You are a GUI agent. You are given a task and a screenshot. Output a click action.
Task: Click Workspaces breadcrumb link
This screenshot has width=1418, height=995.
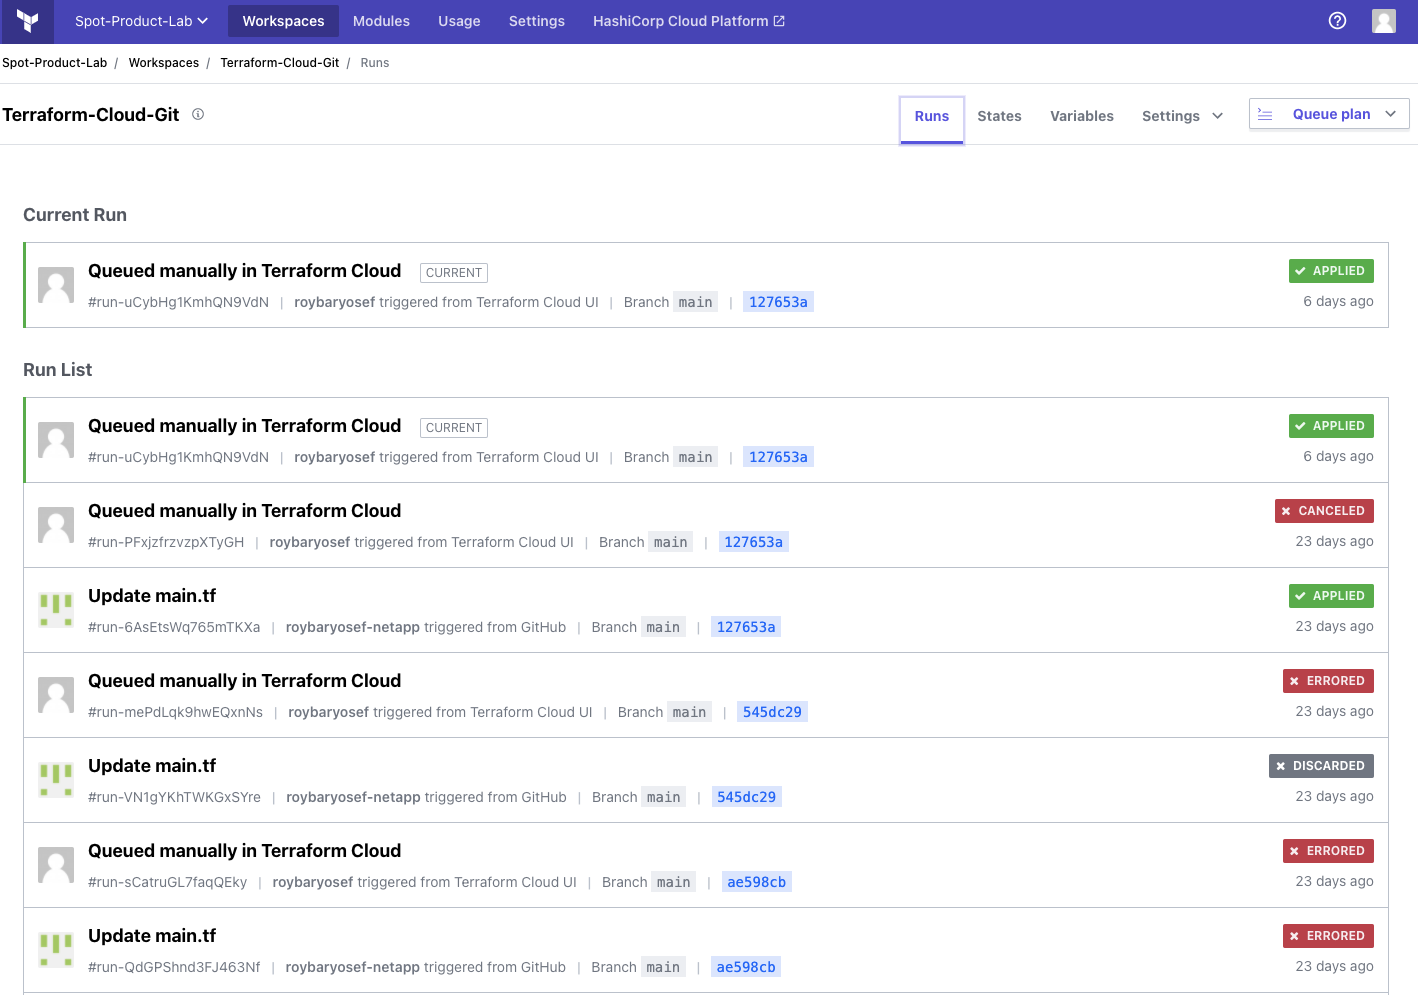click(164, 62)
